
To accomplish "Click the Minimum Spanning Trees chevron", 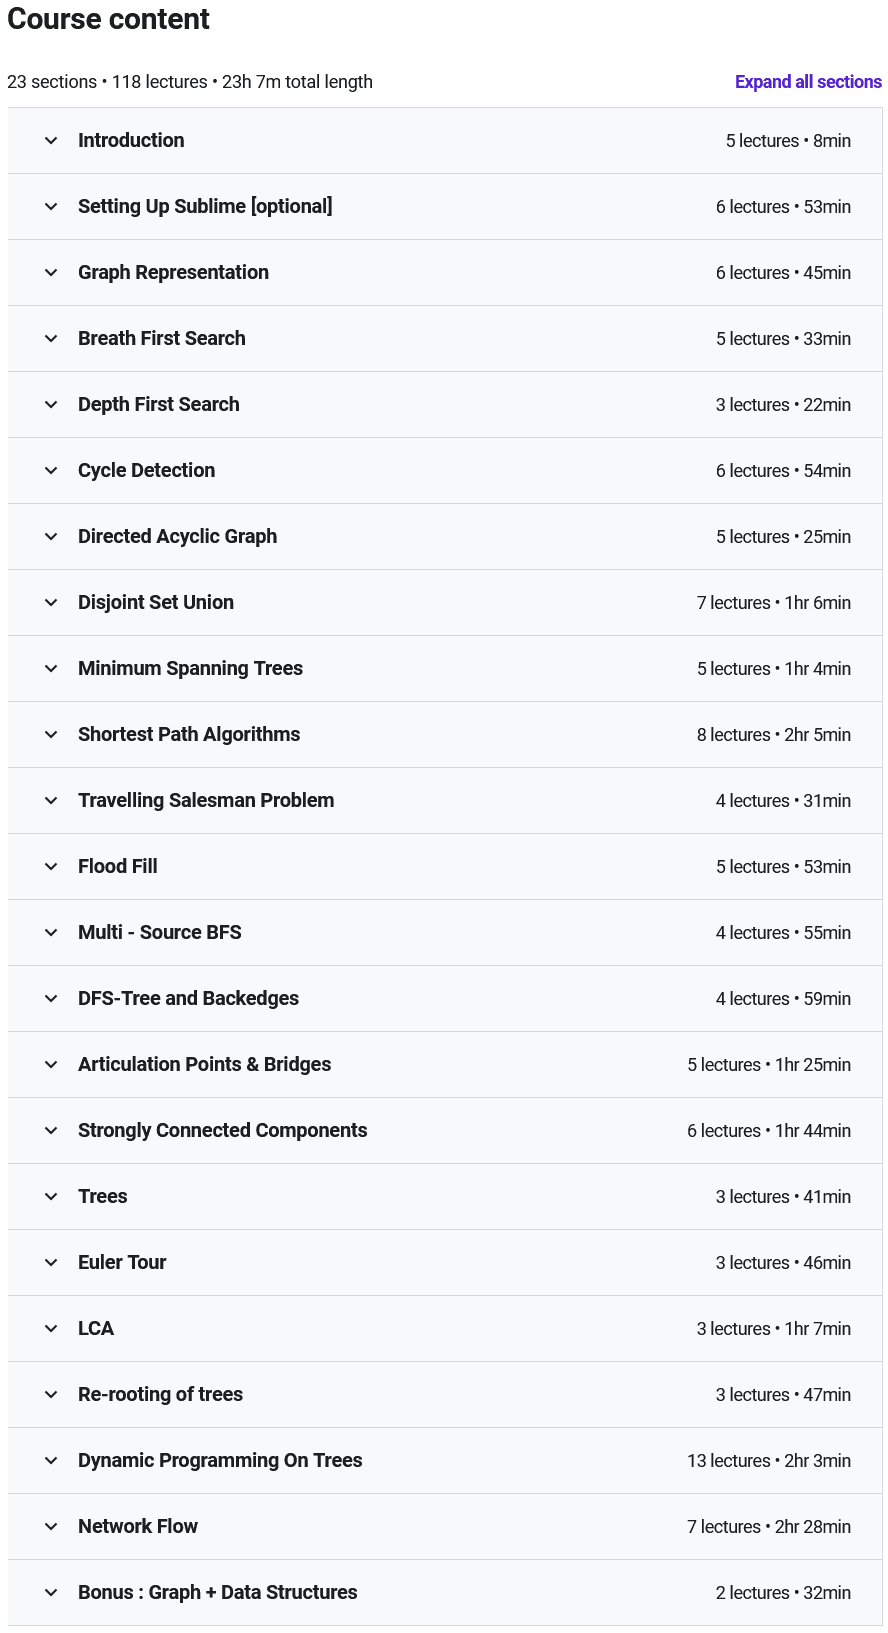I will pyautogui.click(x=51, y=669).
